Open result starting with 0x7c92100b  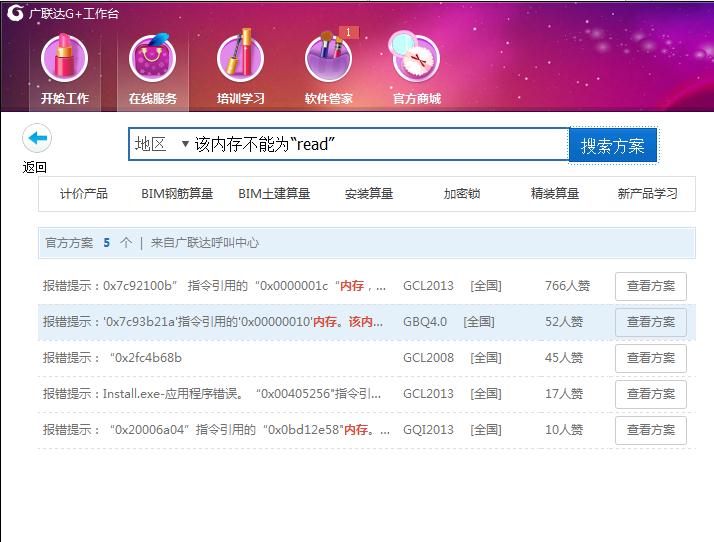coord(214,286)
